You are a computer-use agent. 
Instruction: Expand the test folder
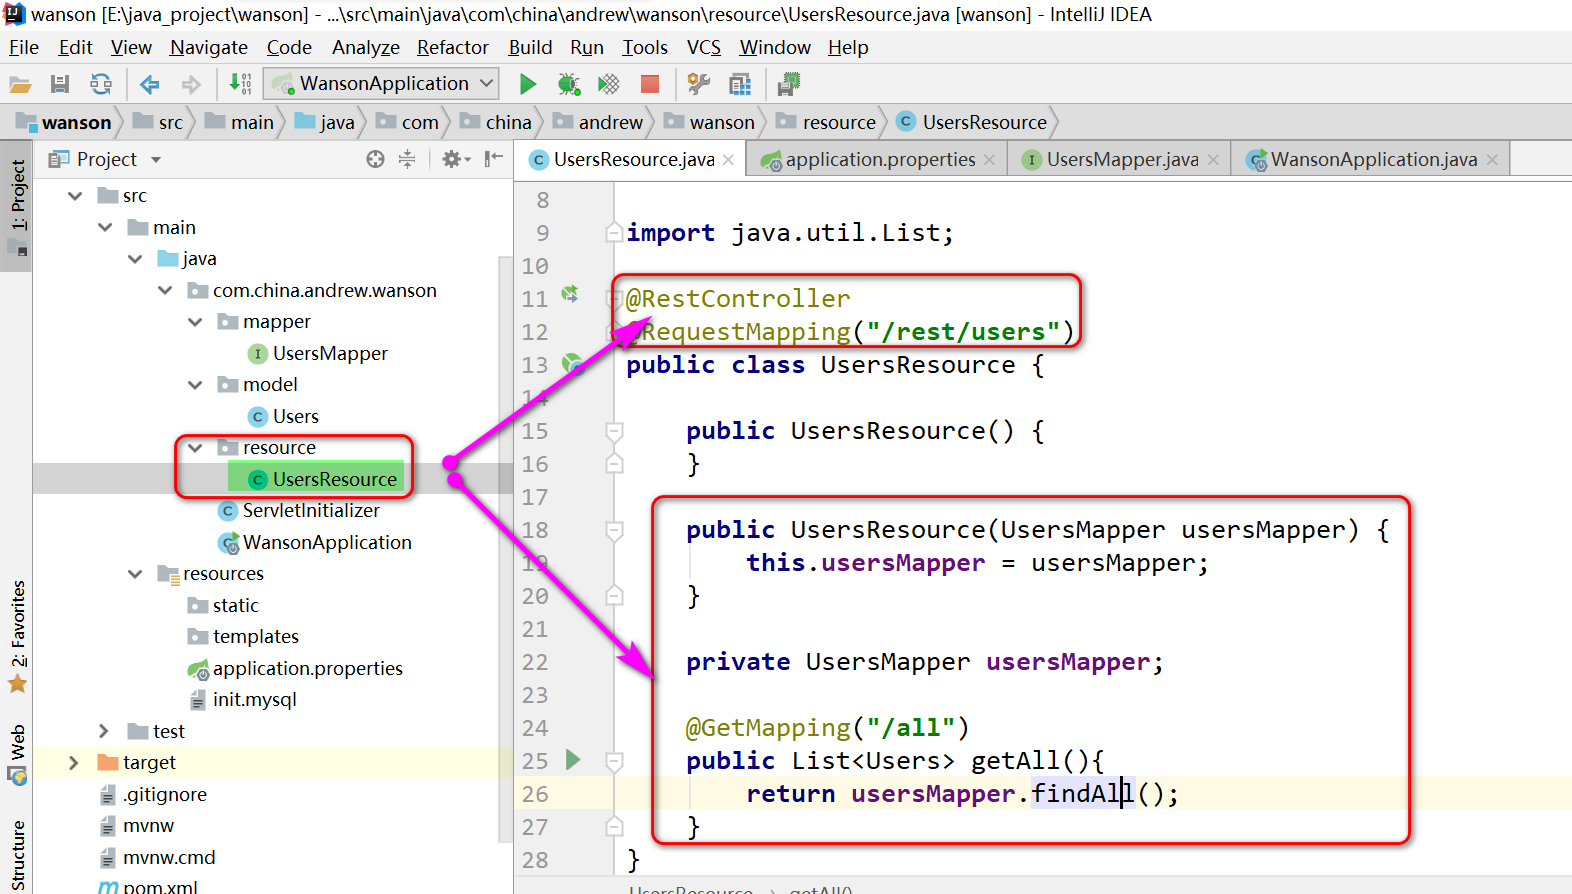pos(104,732)
